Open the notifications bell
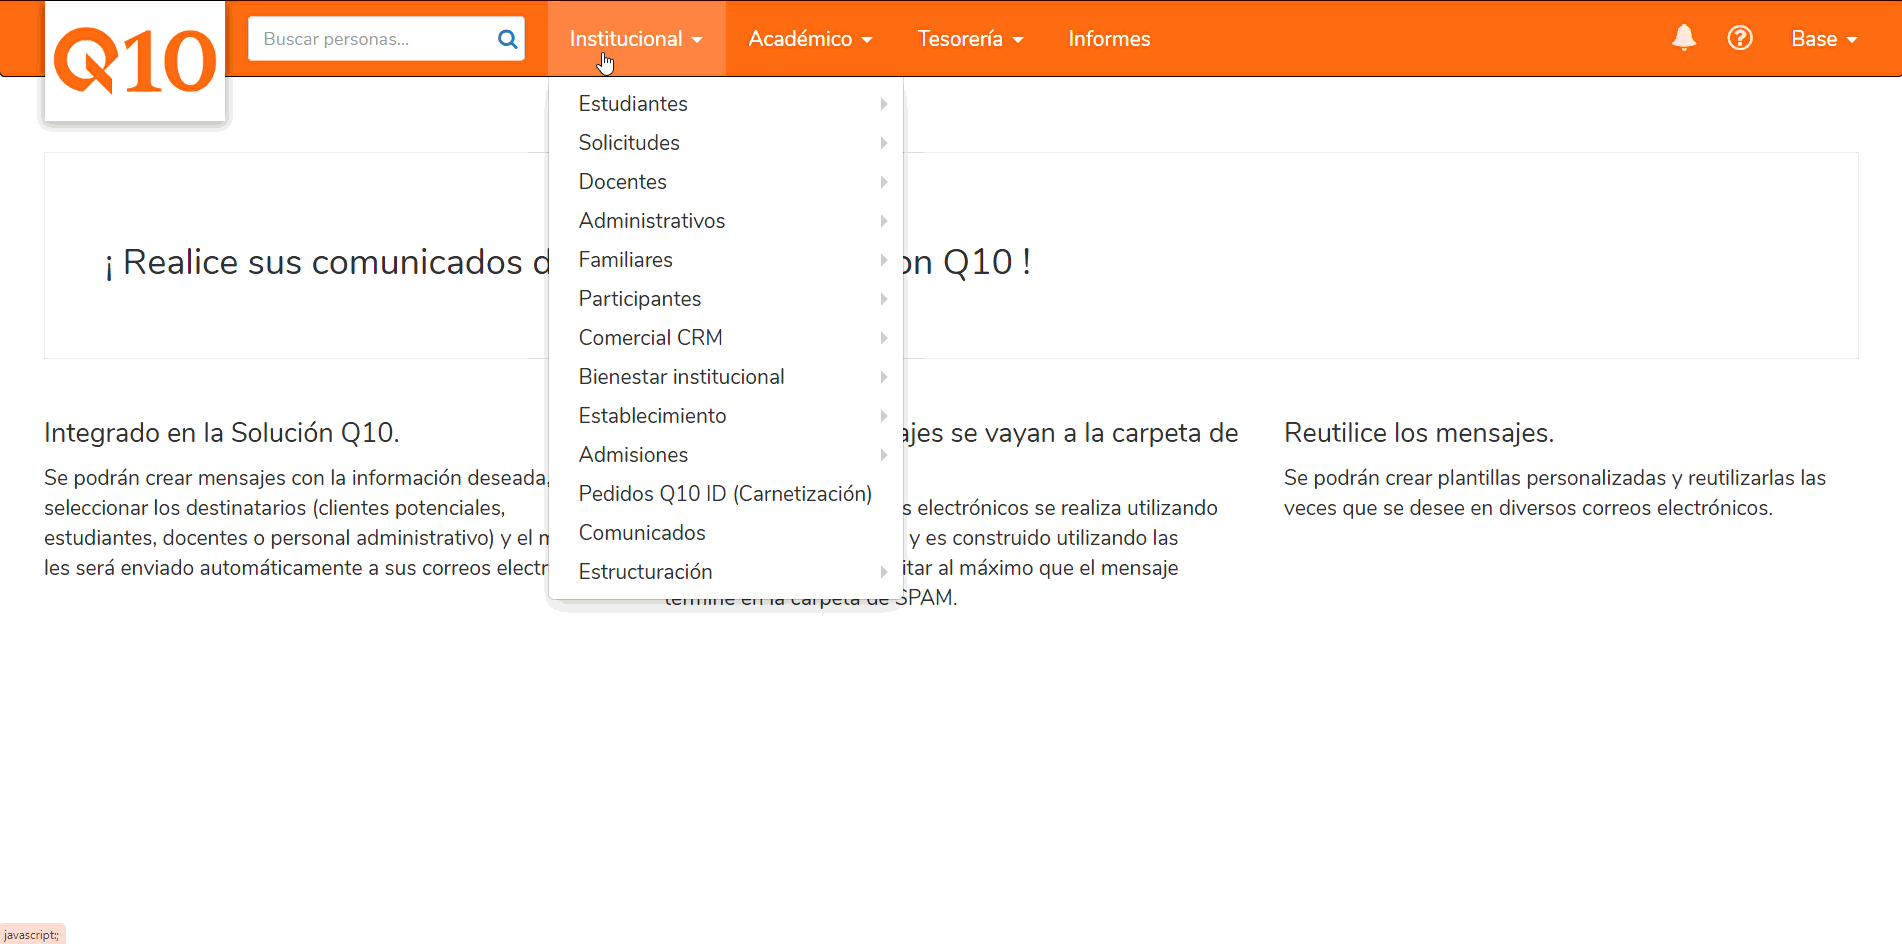 (1684, 38)
